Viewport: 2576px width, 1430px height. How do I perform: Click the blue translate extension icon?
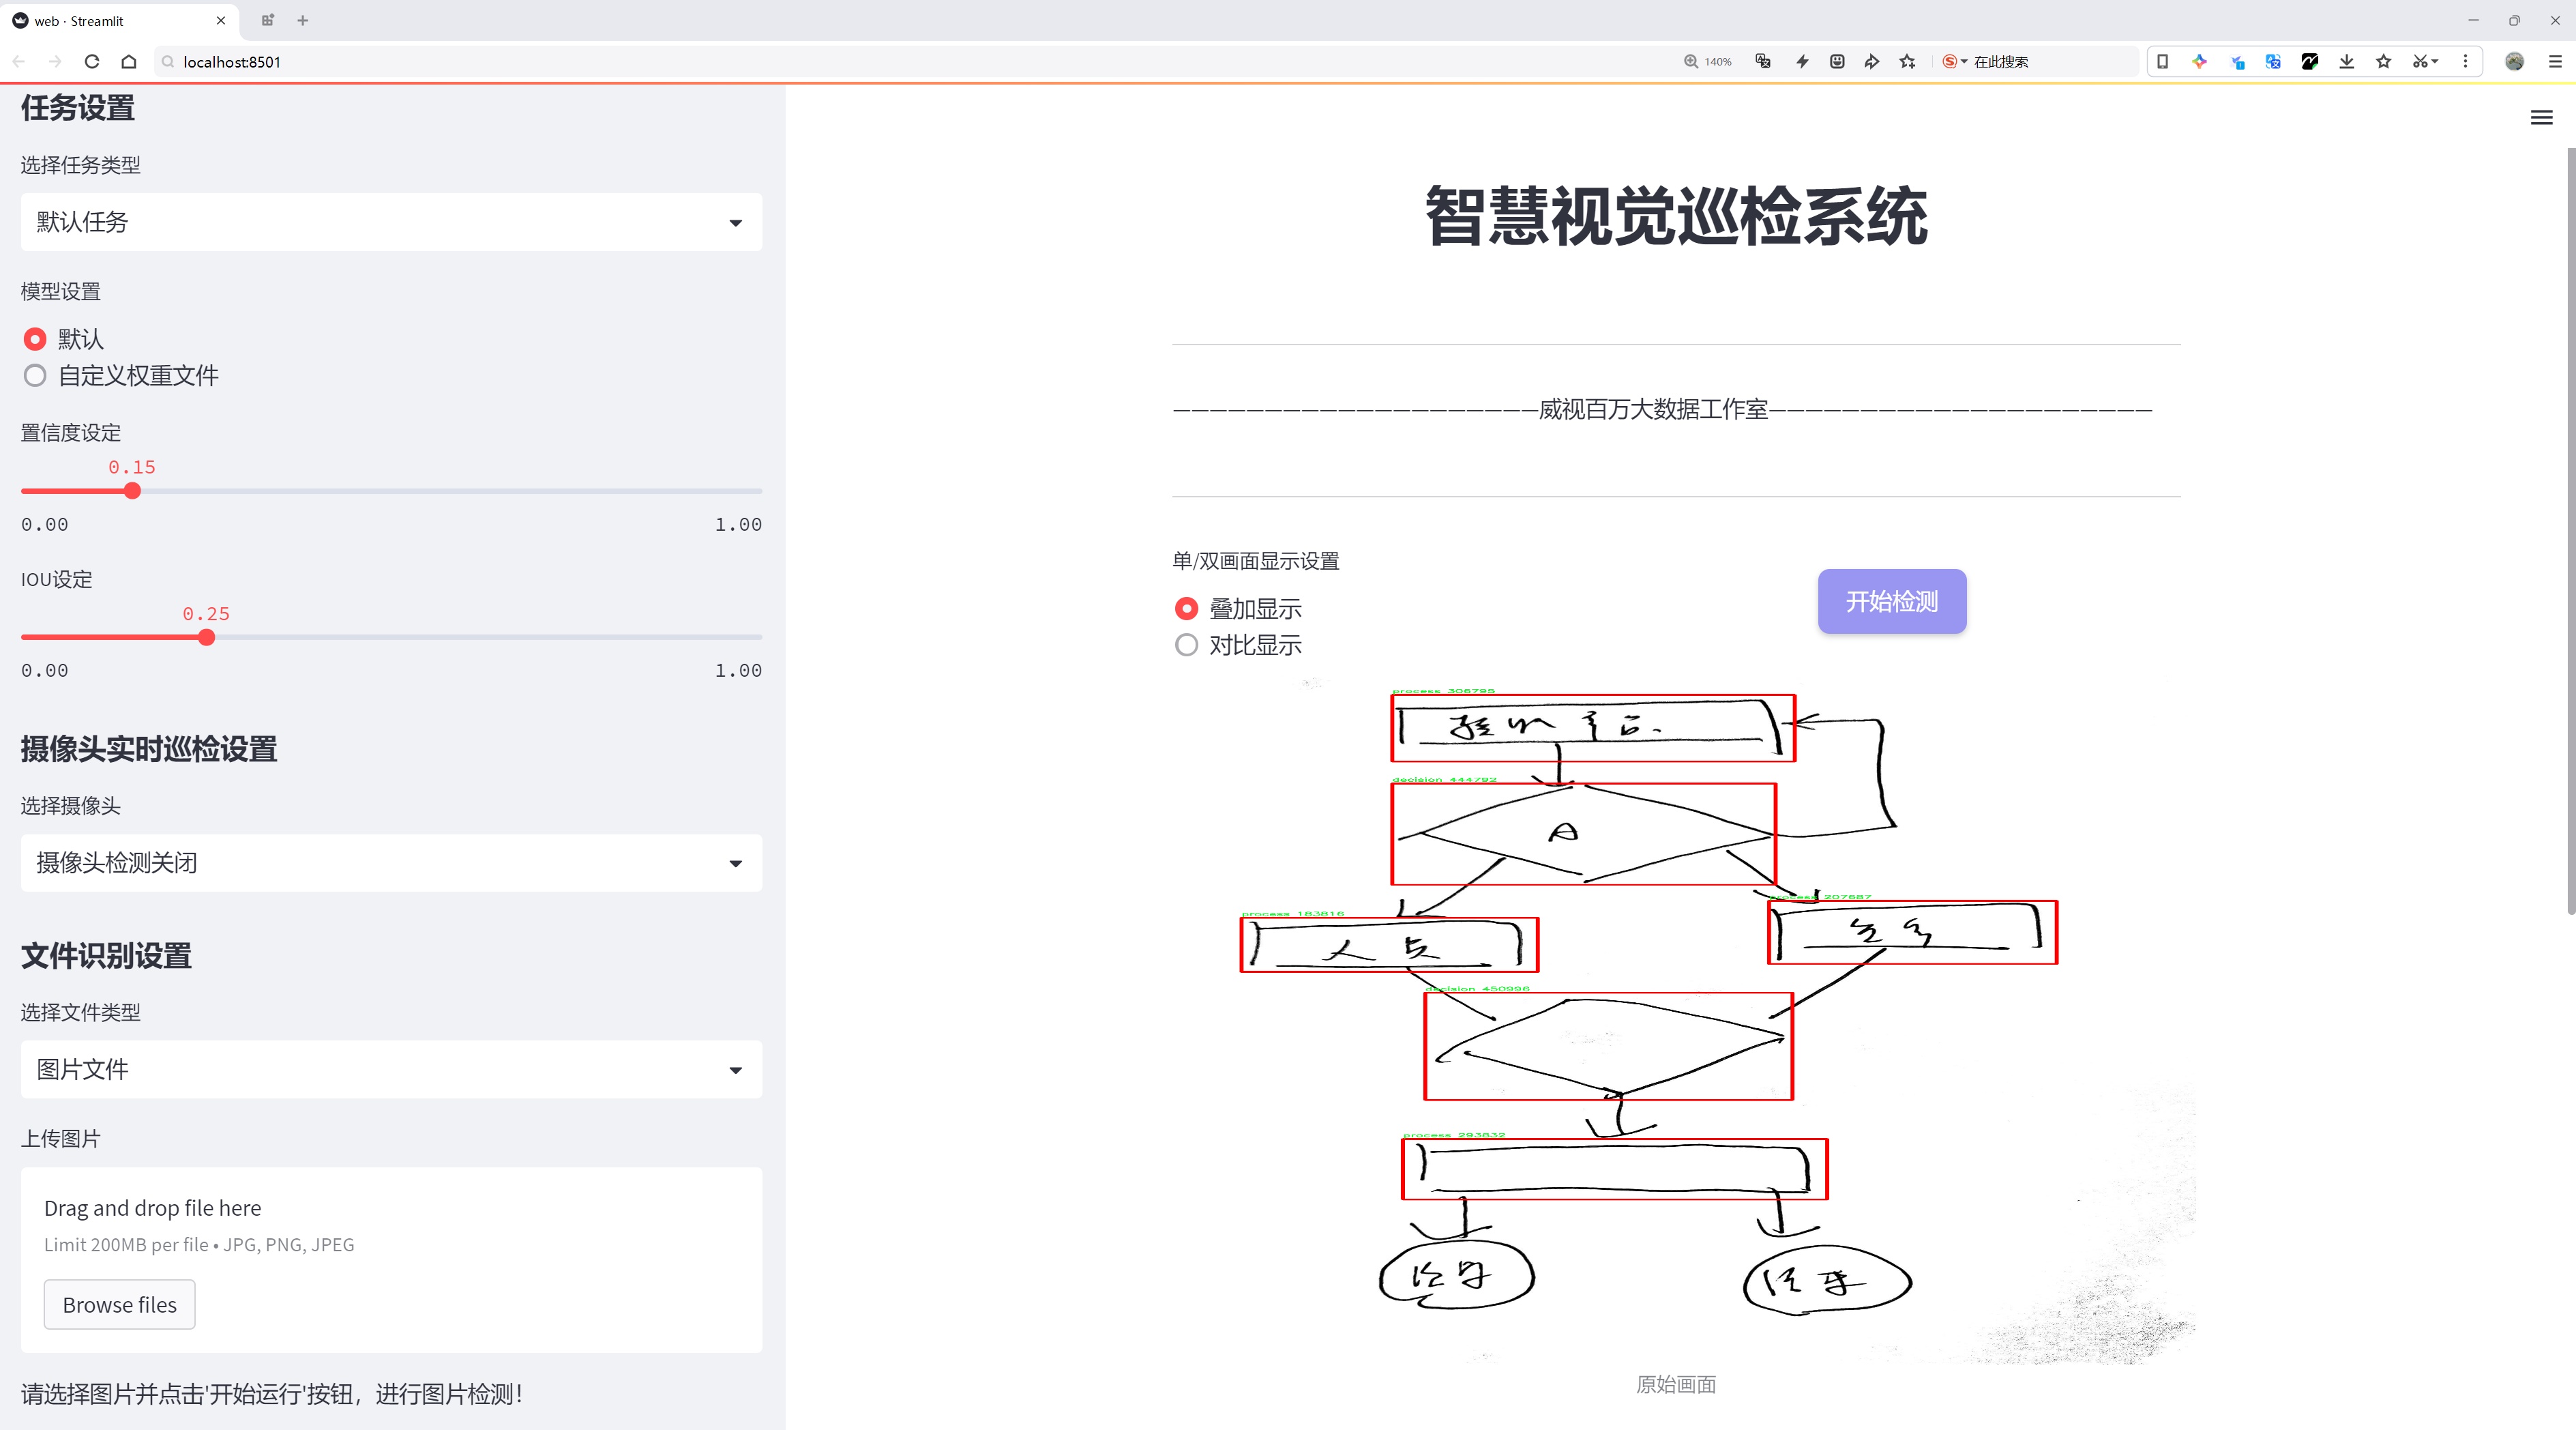2273,62
